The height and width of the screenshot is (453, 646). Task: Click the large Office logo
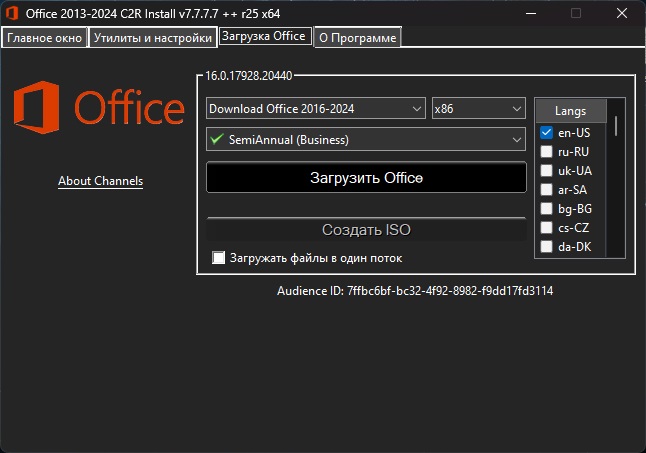point(99,107)
